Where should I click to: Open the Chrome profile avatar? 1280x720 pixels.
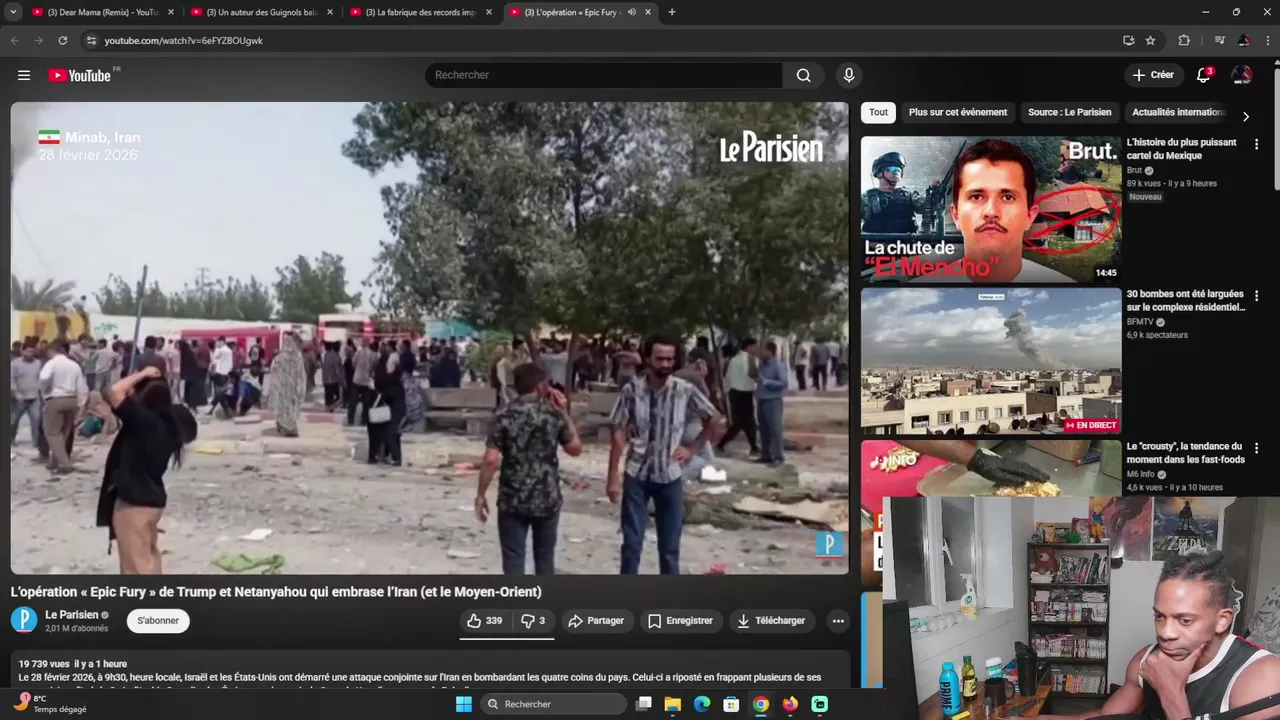pos(1243,41)
